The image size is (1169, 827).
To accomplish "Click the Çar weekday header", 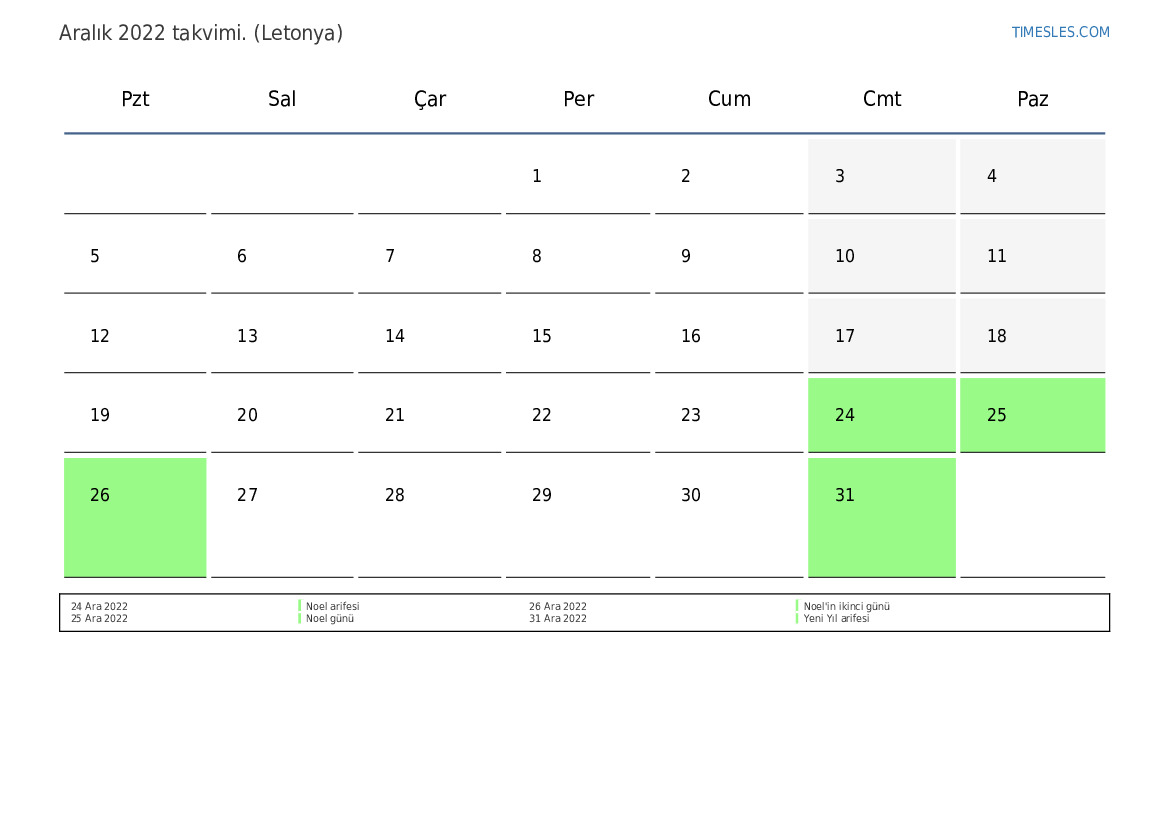I will tap(430, 99).
